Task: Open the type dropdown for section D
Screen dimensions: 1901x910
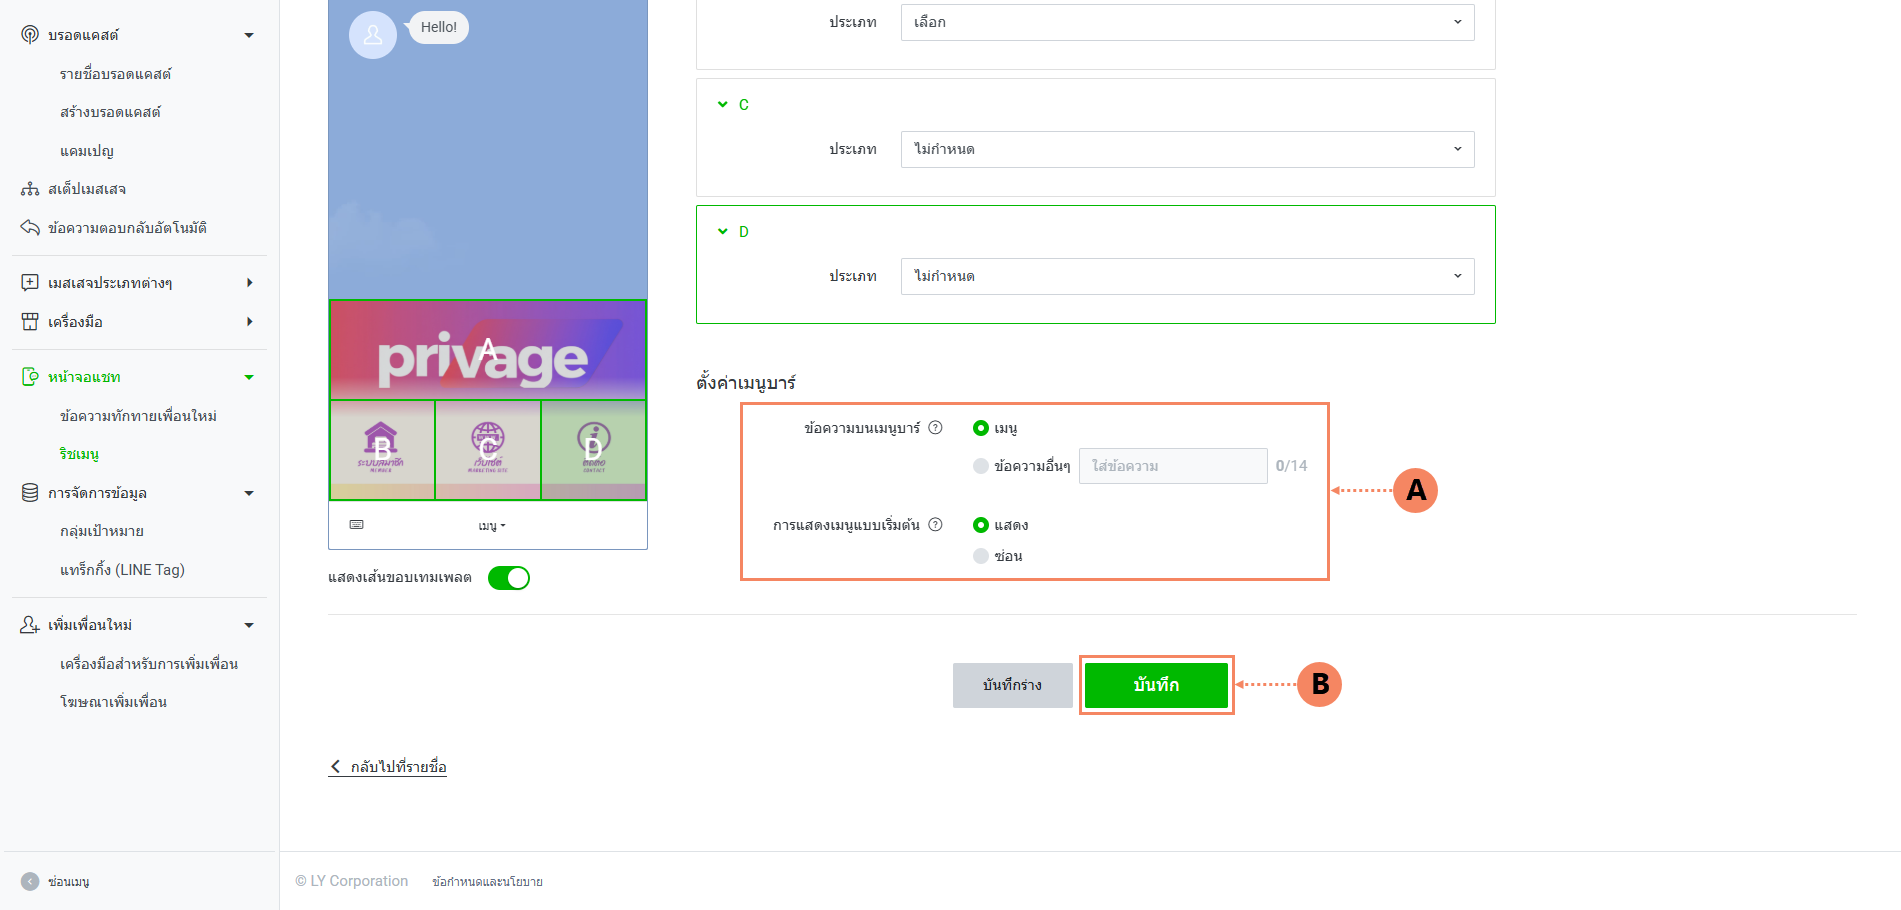Action: pos(1187,276)
